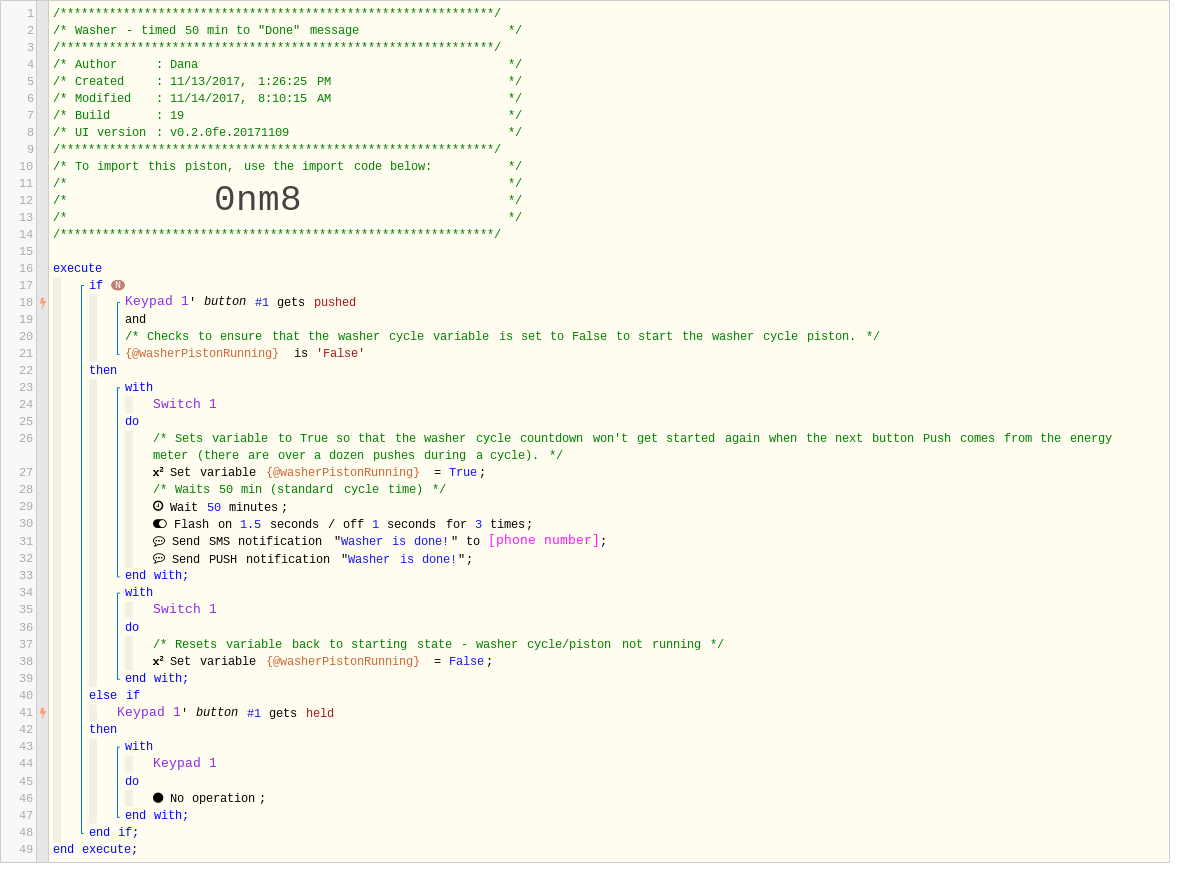Click the 'and' operator on line 19
The width and height of the screenshot is (1178, 871).
pos(136,322)
